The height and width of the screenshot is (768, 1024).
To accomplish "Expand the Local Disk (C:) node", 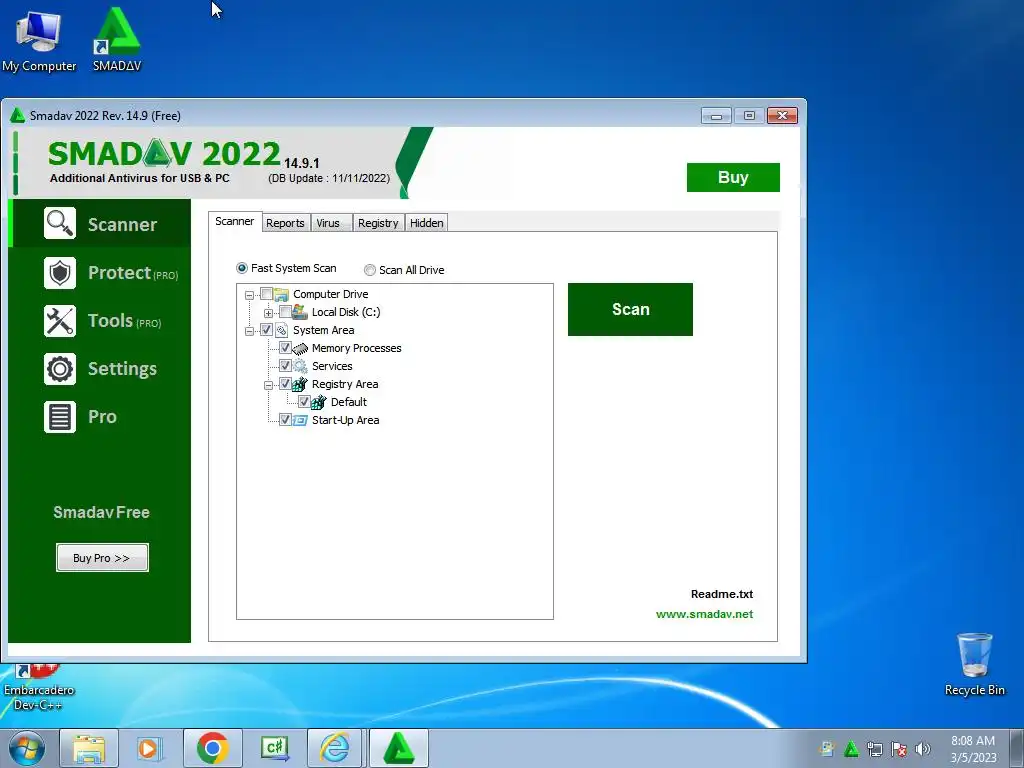I will [x=268, y=313].
